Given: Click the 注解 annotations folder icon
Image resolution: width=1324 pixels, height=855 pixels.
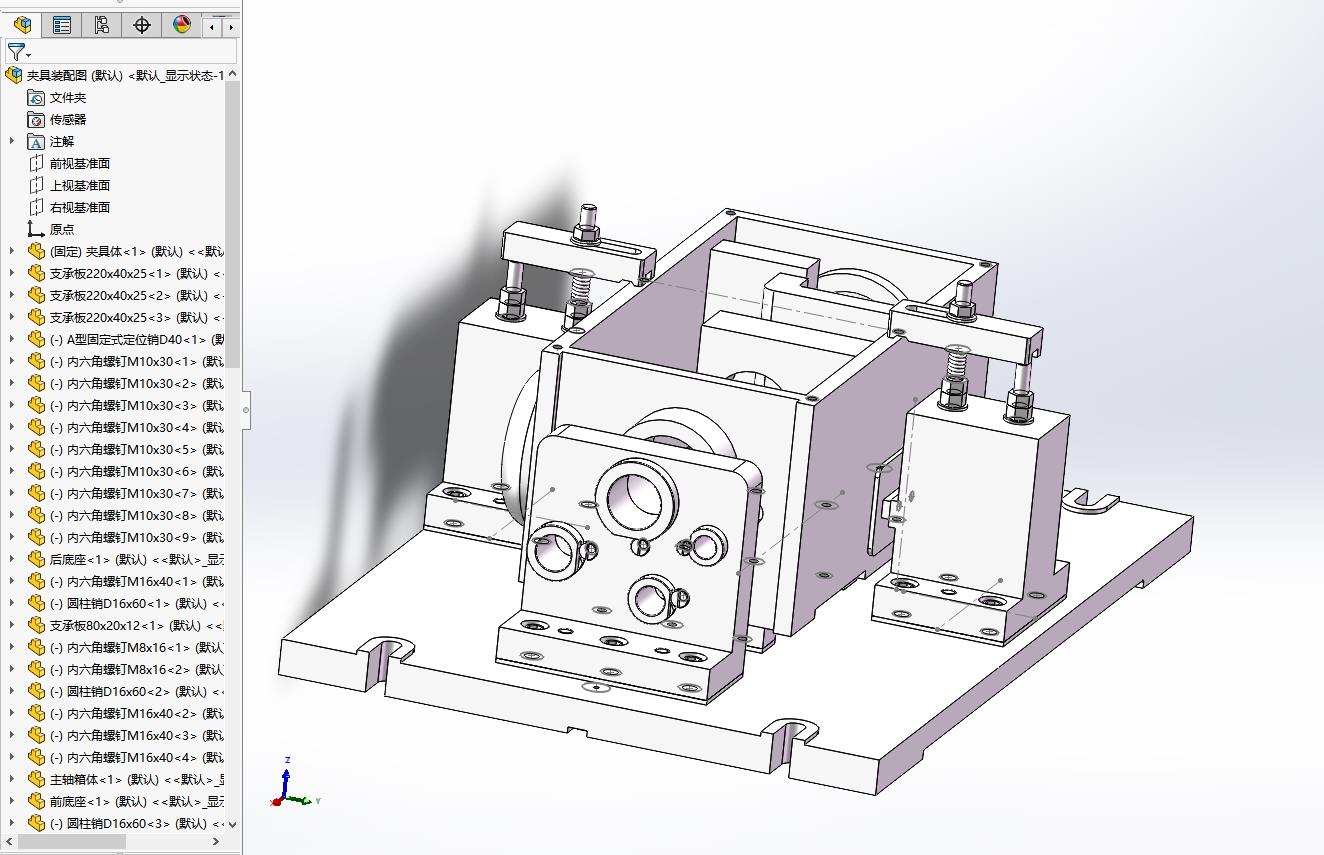Looking at the screenshot, I should click(36, 141).
